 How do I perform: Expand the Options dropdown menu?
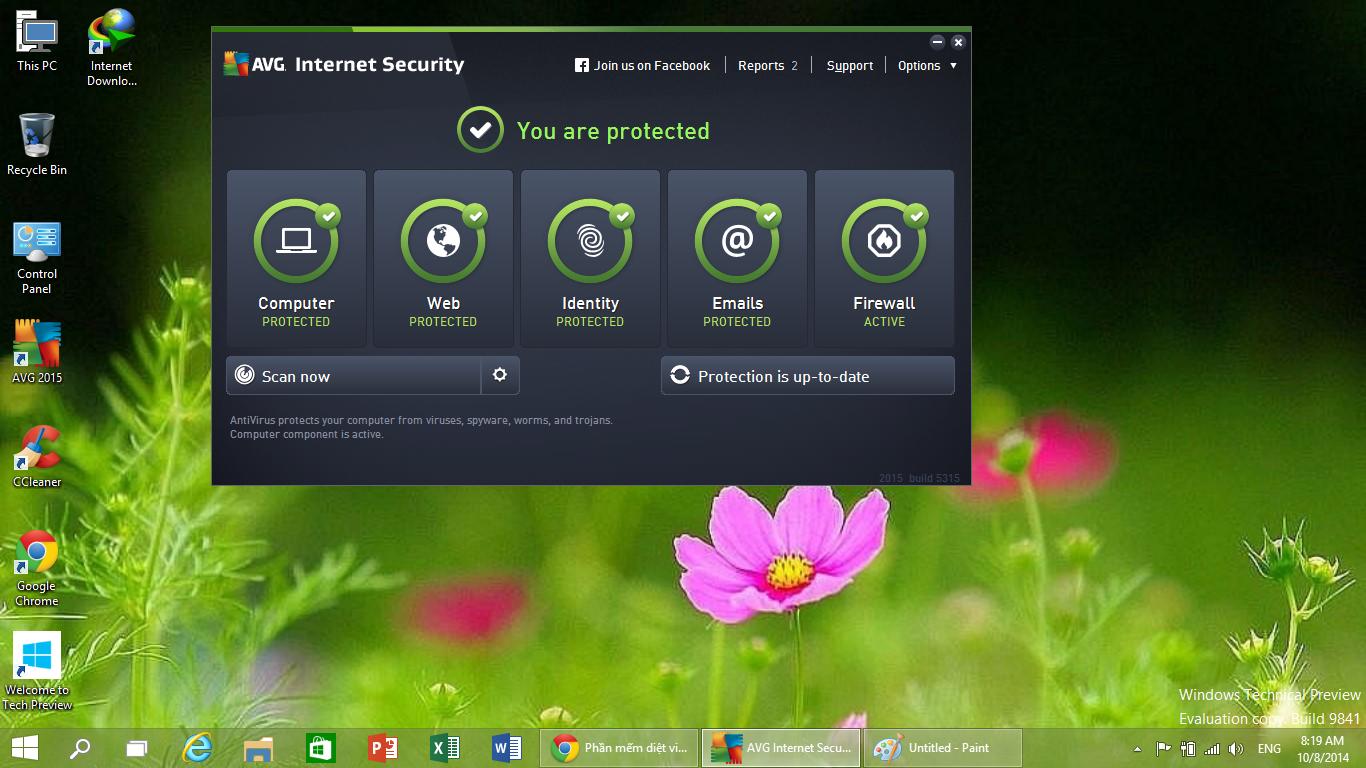[927, 66]
